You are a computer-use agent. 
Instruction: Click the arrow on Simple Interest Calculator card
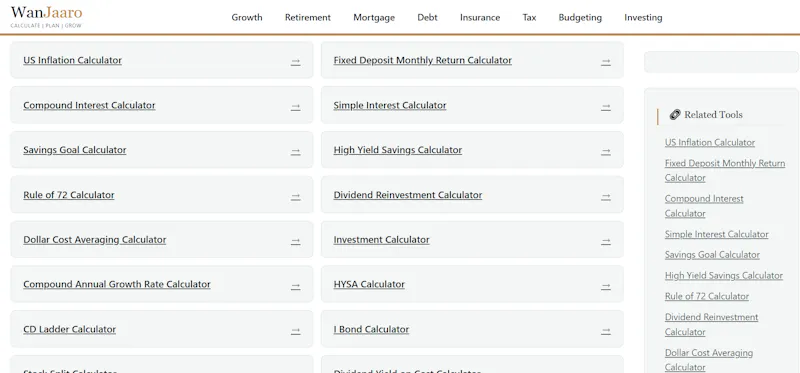(x=606, y=106)
